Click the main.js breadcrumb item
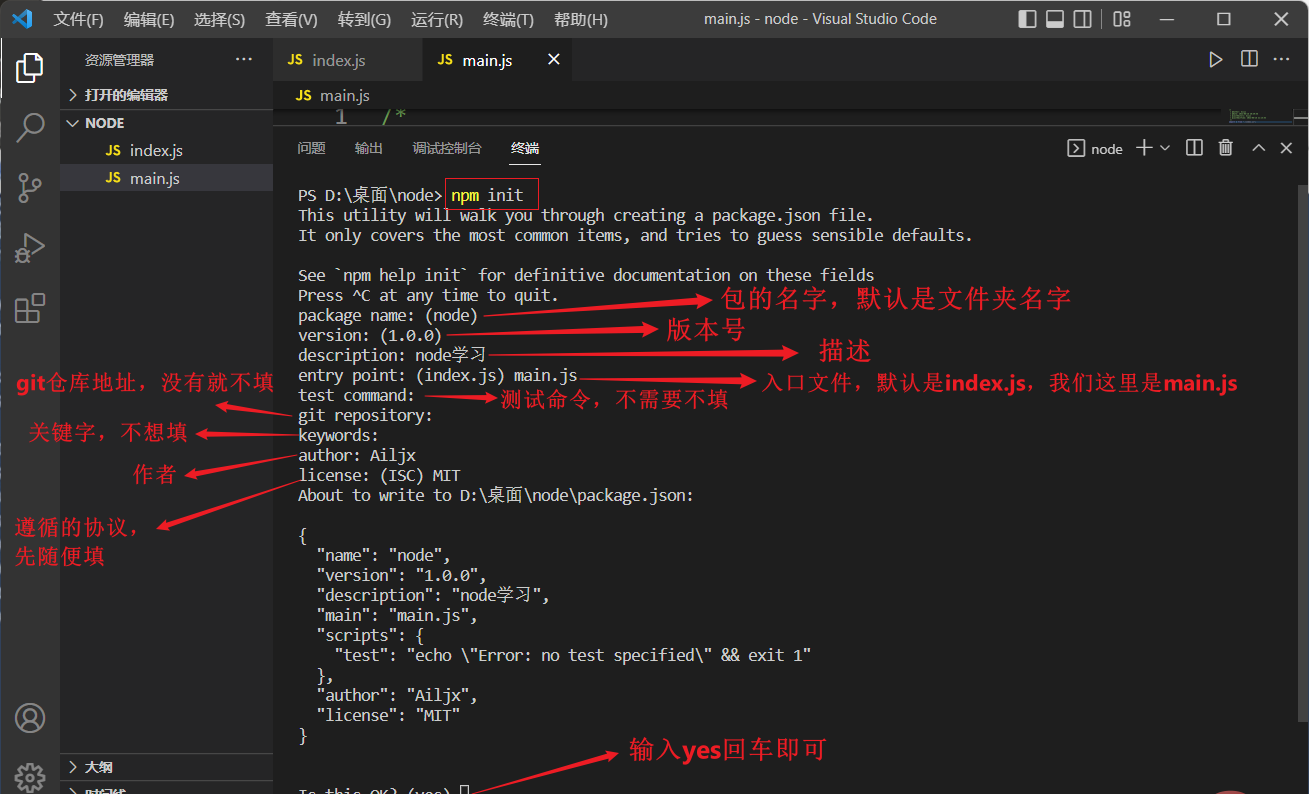The image size is (1309, 794). click(334, 96)
